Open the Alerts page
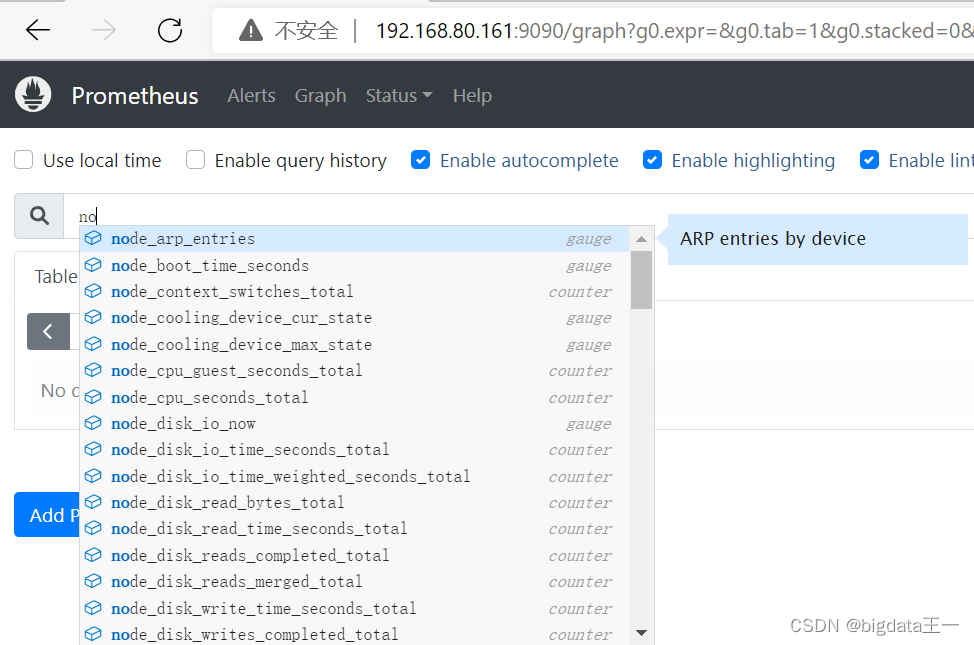This screenshot has width=974, height=645. 251,95
